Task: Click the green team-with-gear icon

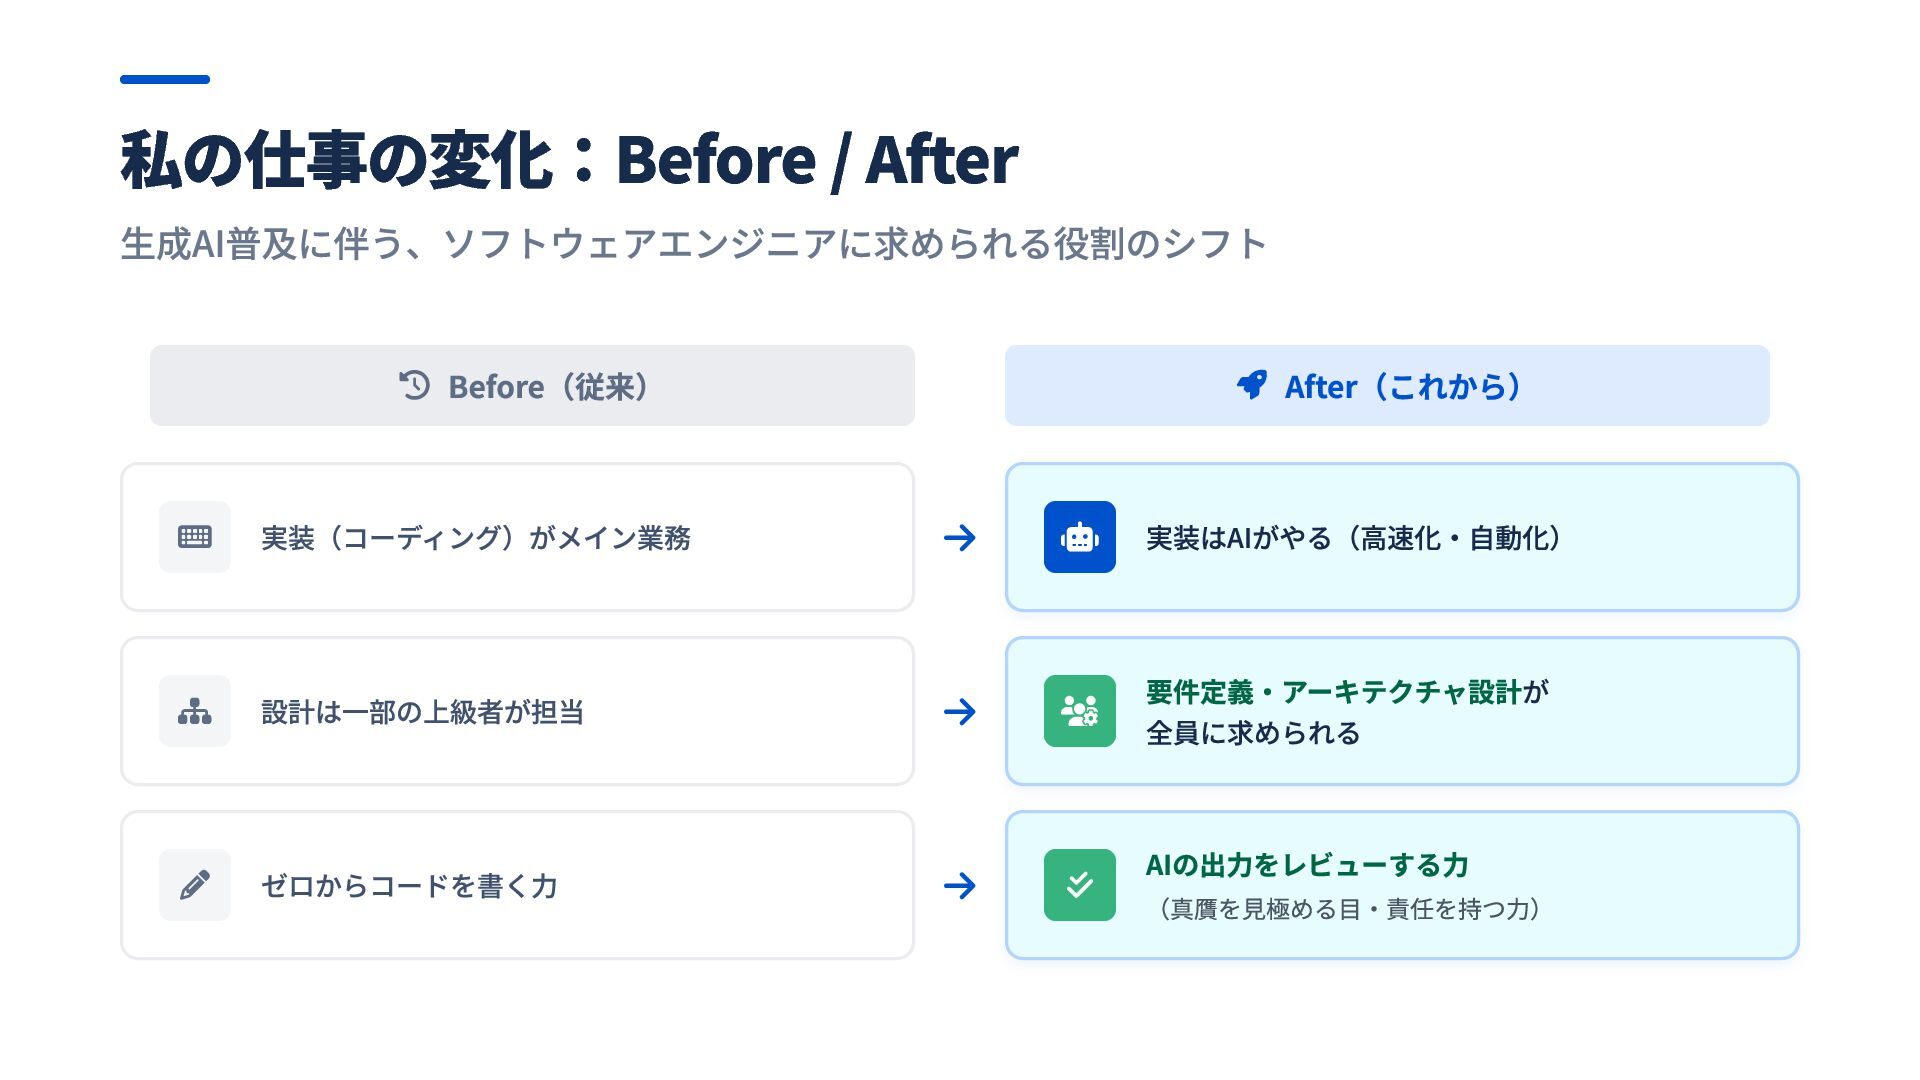Action: point(1079,711)
